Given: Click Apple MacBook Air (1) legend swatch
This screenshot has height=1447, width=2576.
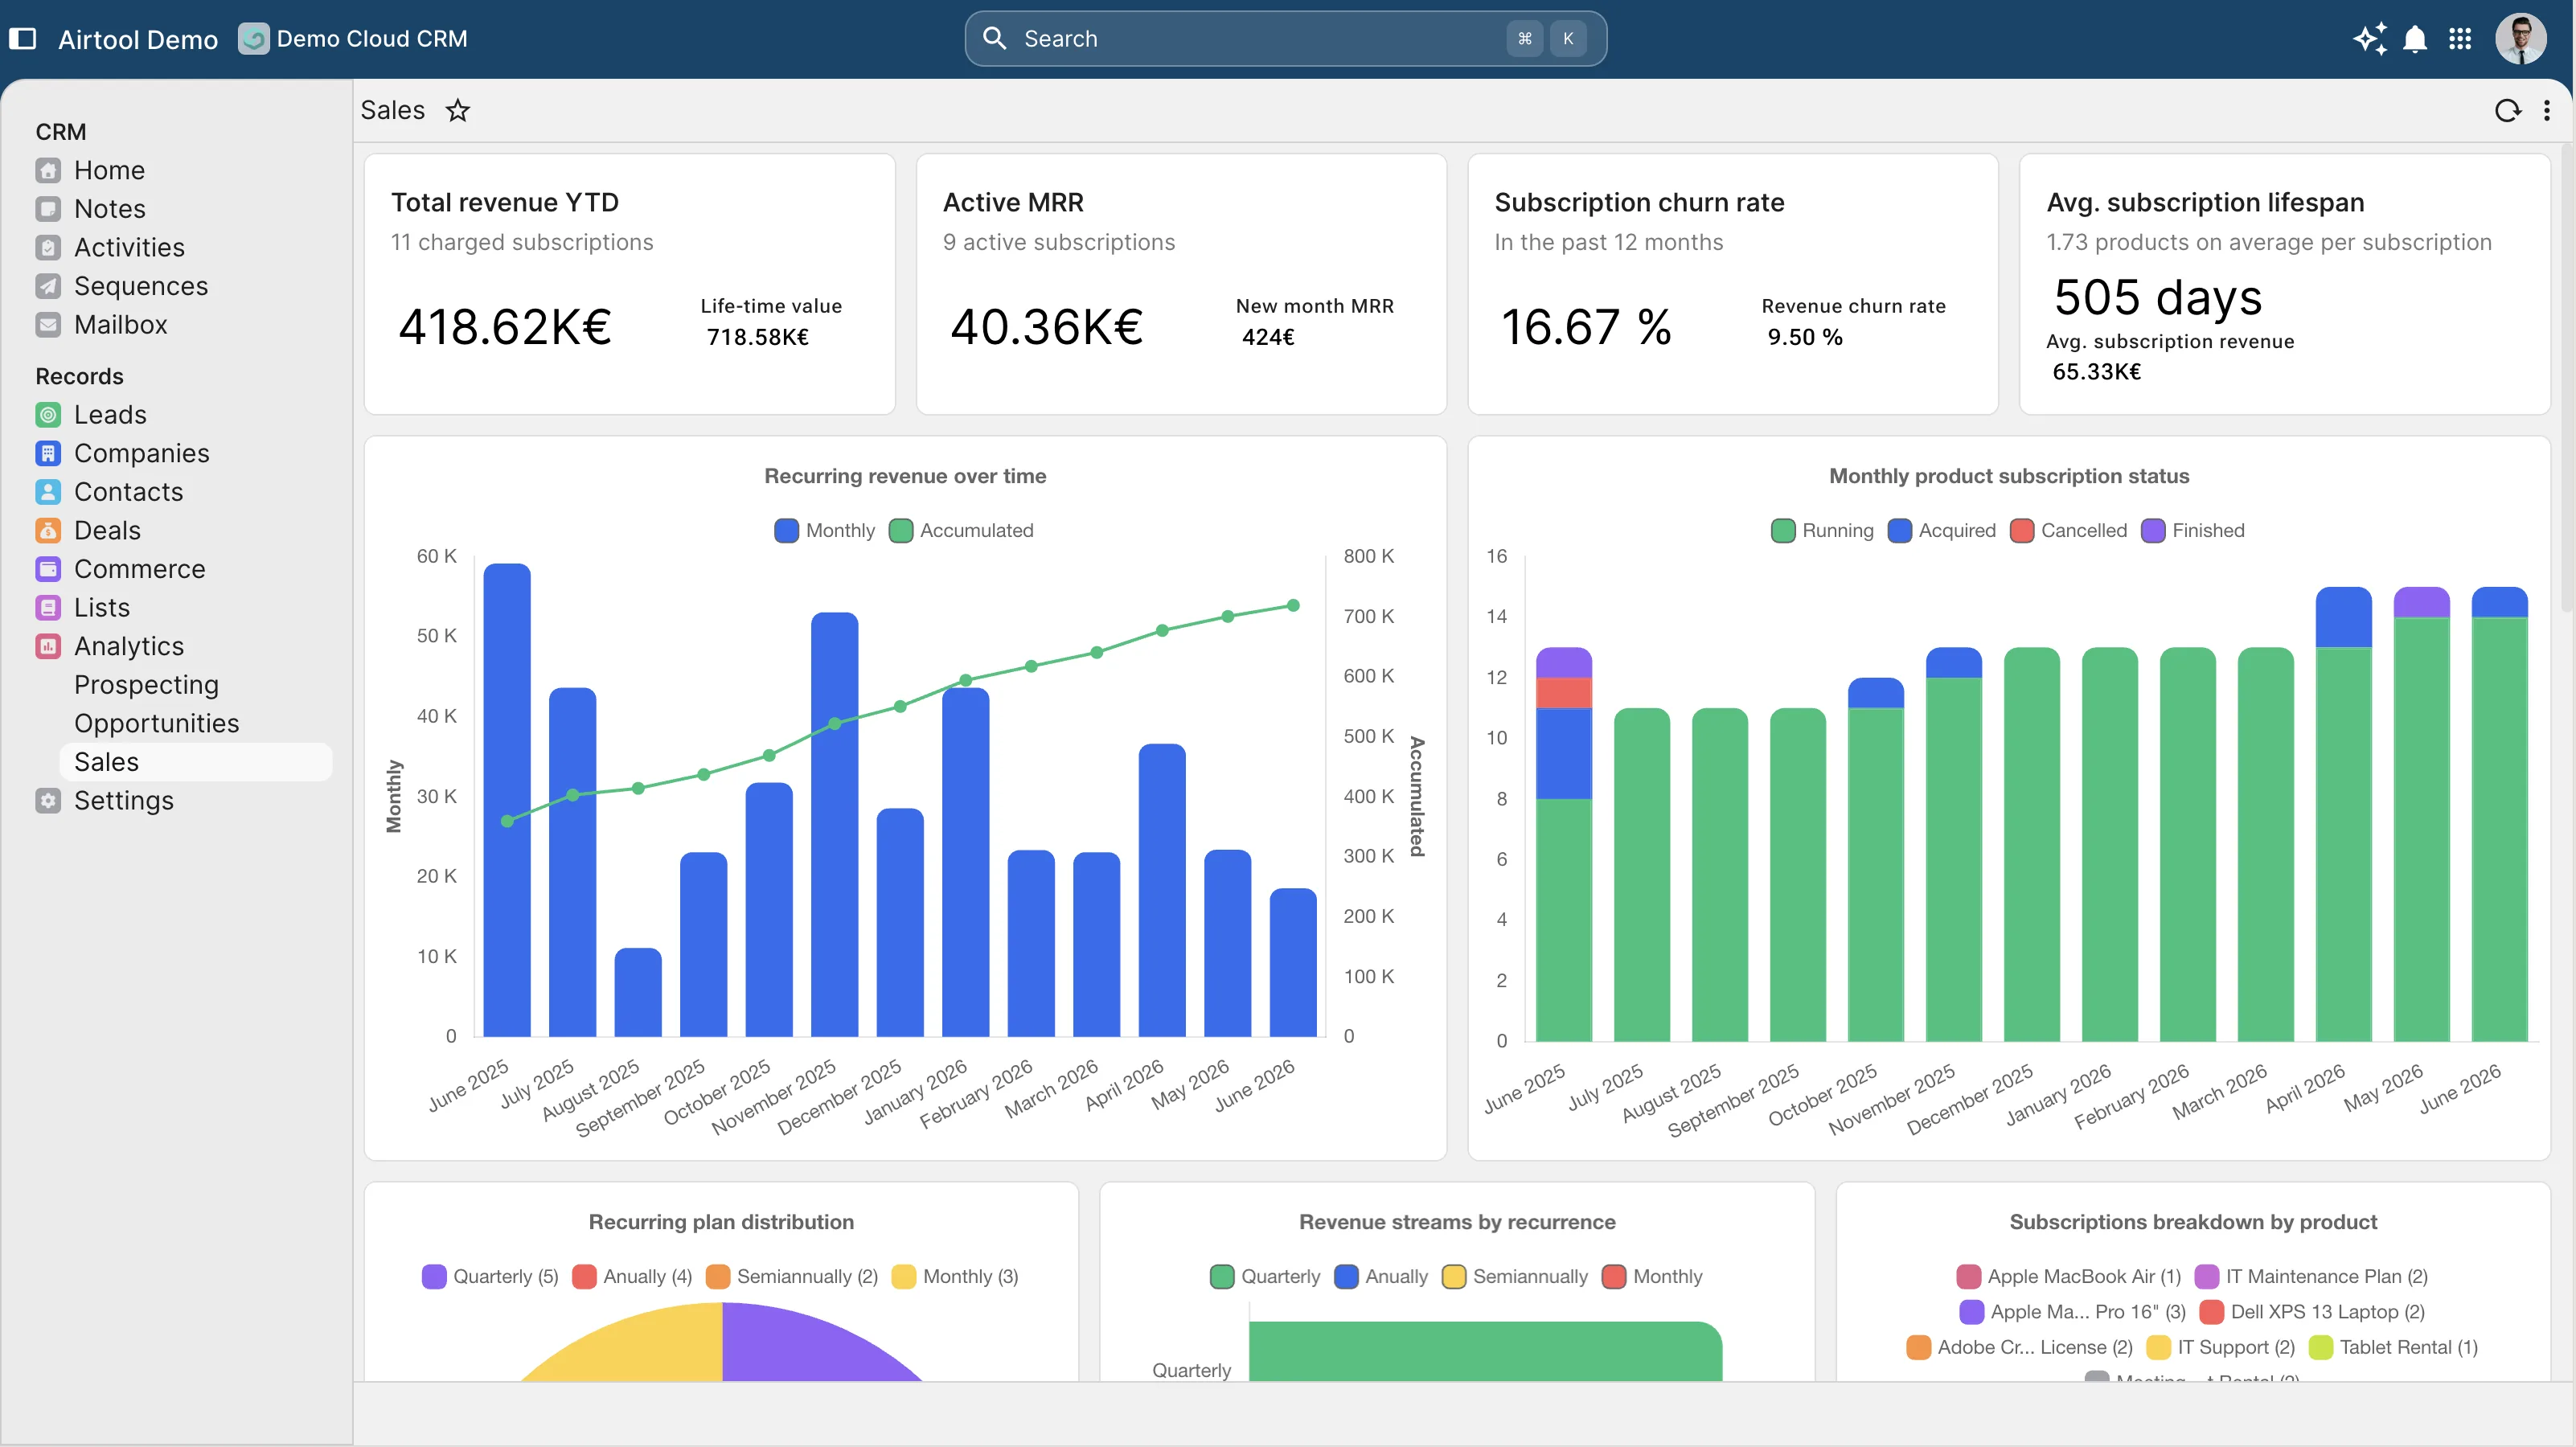Looking at the screenshot, I should [x=1969, y=1277].
